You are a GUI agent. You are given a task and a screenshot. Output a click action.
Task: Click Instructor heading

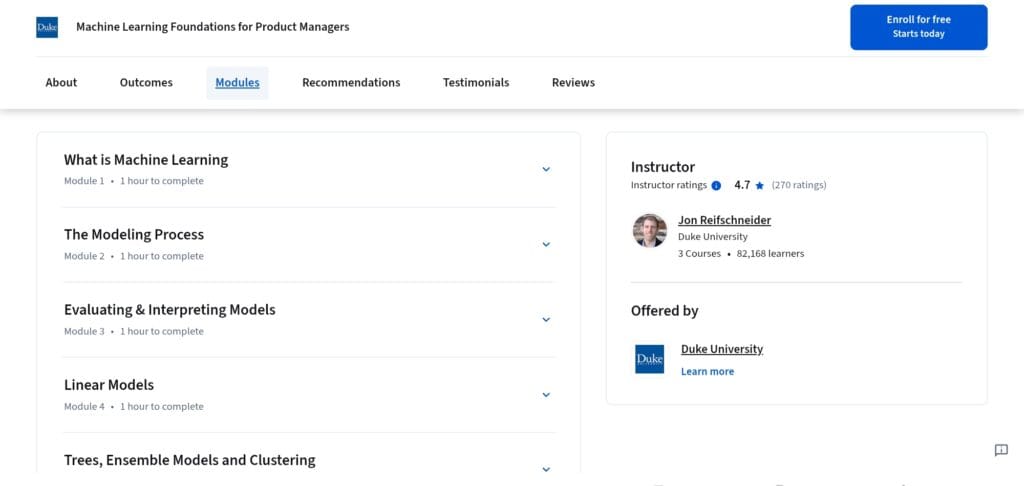pos(663,167)
